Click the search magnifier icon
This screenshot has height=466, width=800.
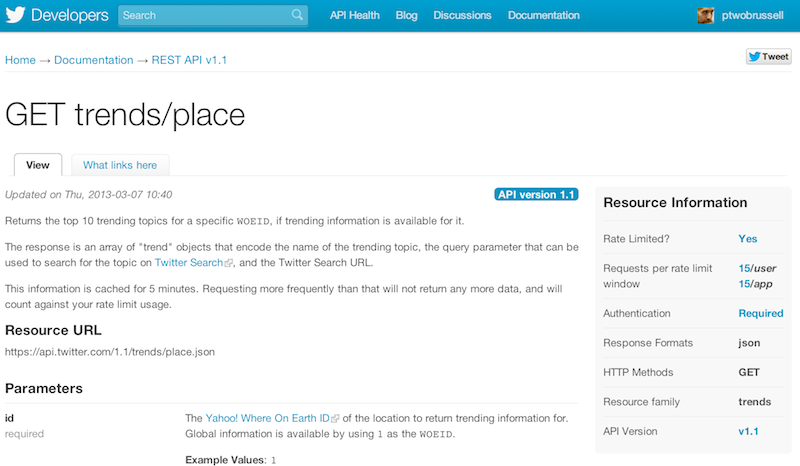click(x=297, y=15)
